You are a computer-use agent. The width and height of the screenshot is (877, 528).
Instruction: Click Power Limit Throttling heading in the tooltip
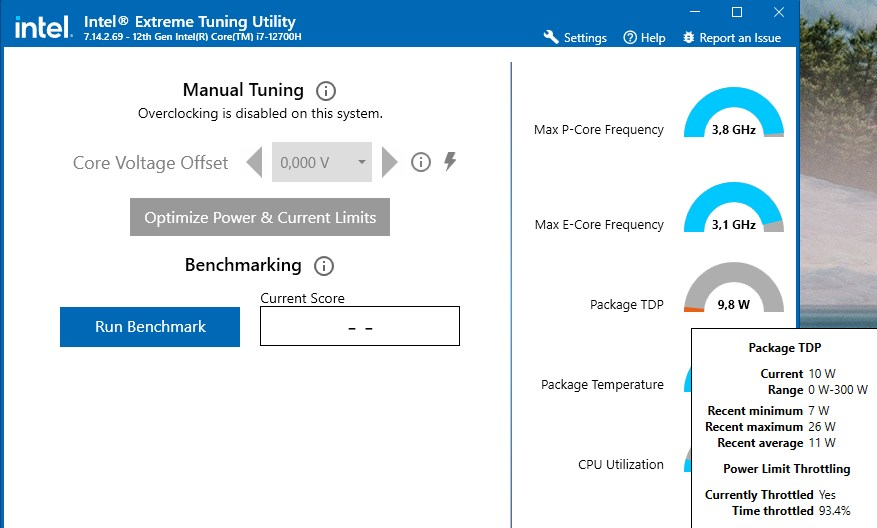(786, 469)
